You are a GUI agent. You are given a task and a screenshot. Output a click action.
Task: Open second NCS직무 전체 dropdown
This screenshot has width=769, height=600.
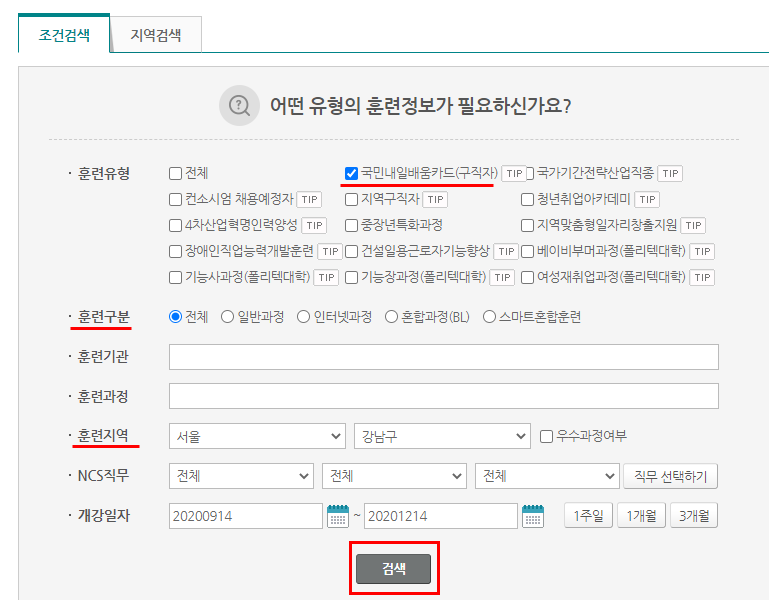click(394, 476)
